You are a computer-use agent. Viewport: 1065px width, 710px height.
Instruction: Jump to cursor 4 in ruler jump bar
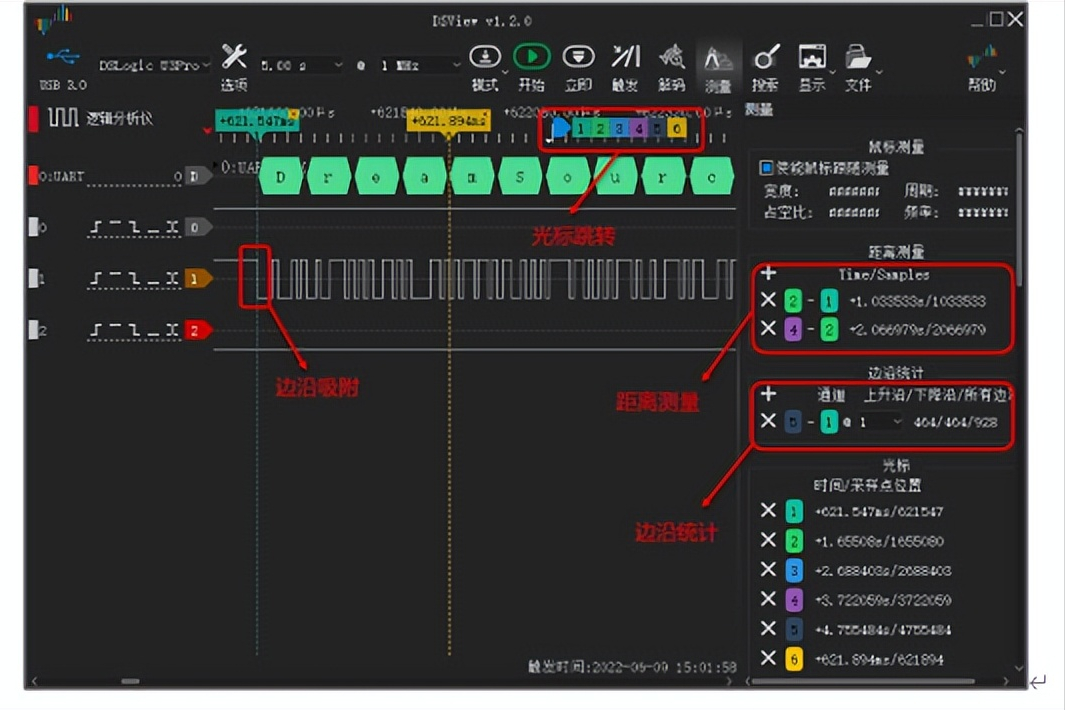coord(638,128)
